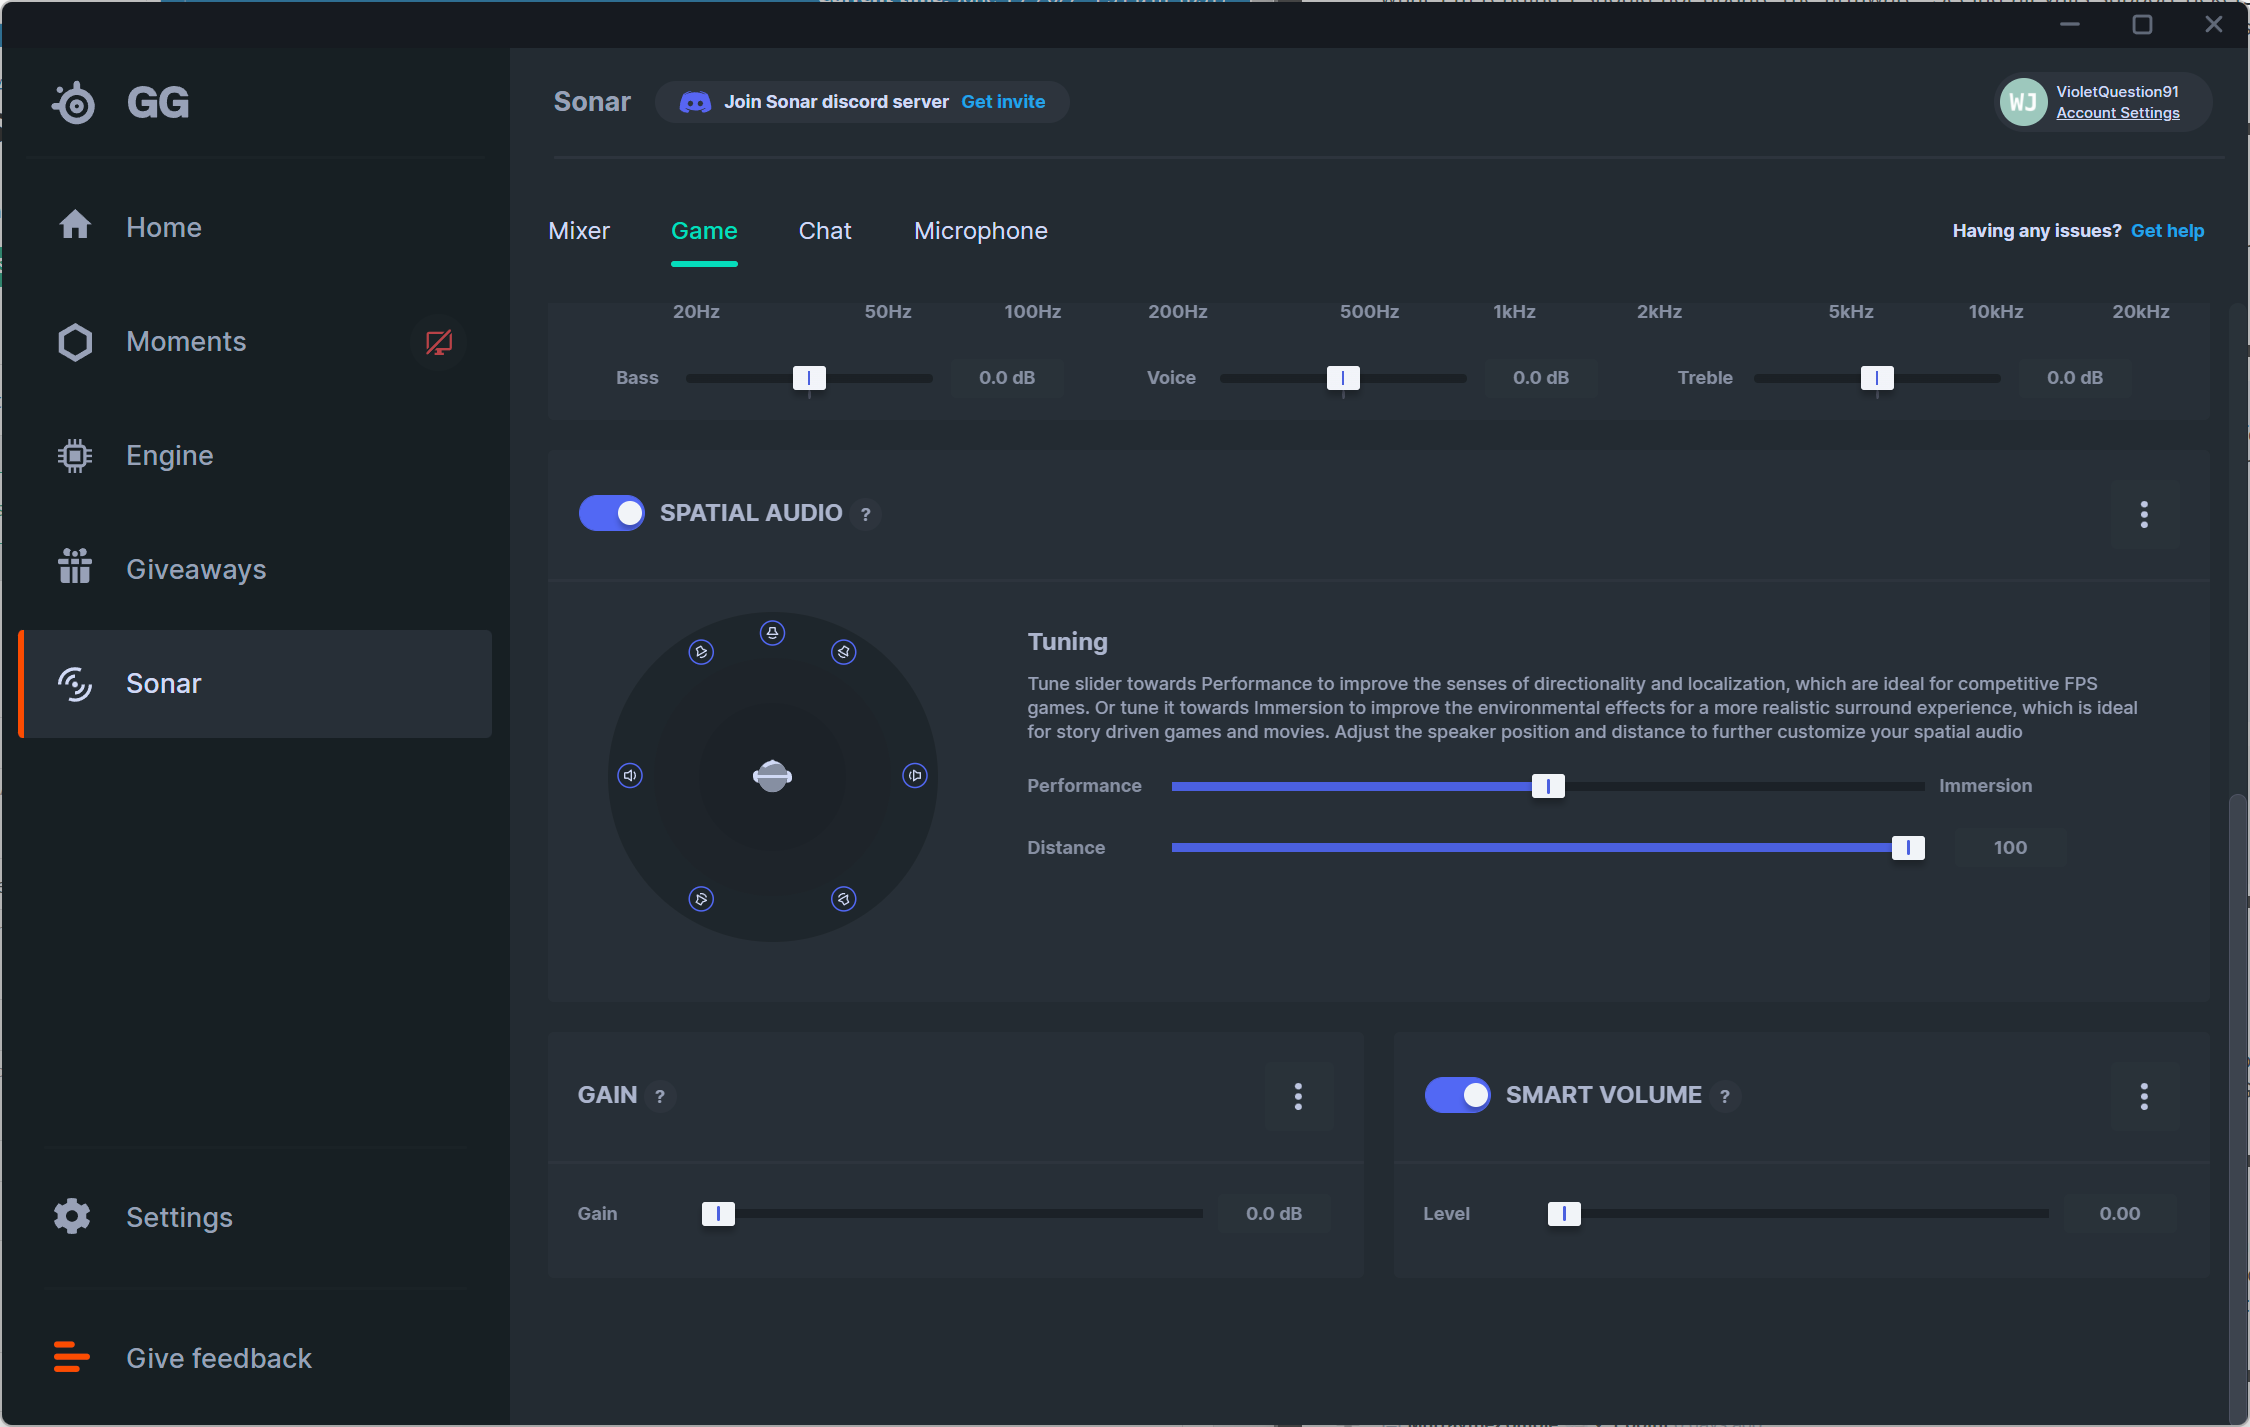Open Spatial Audio three-dot options menu
The image size is (2250, 1427).
2144,515
